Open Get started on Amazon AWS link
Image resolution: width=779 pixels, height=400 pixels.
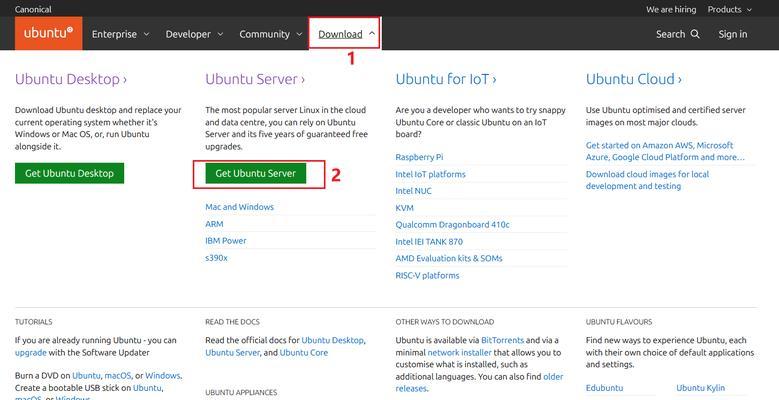pos(665,151)
